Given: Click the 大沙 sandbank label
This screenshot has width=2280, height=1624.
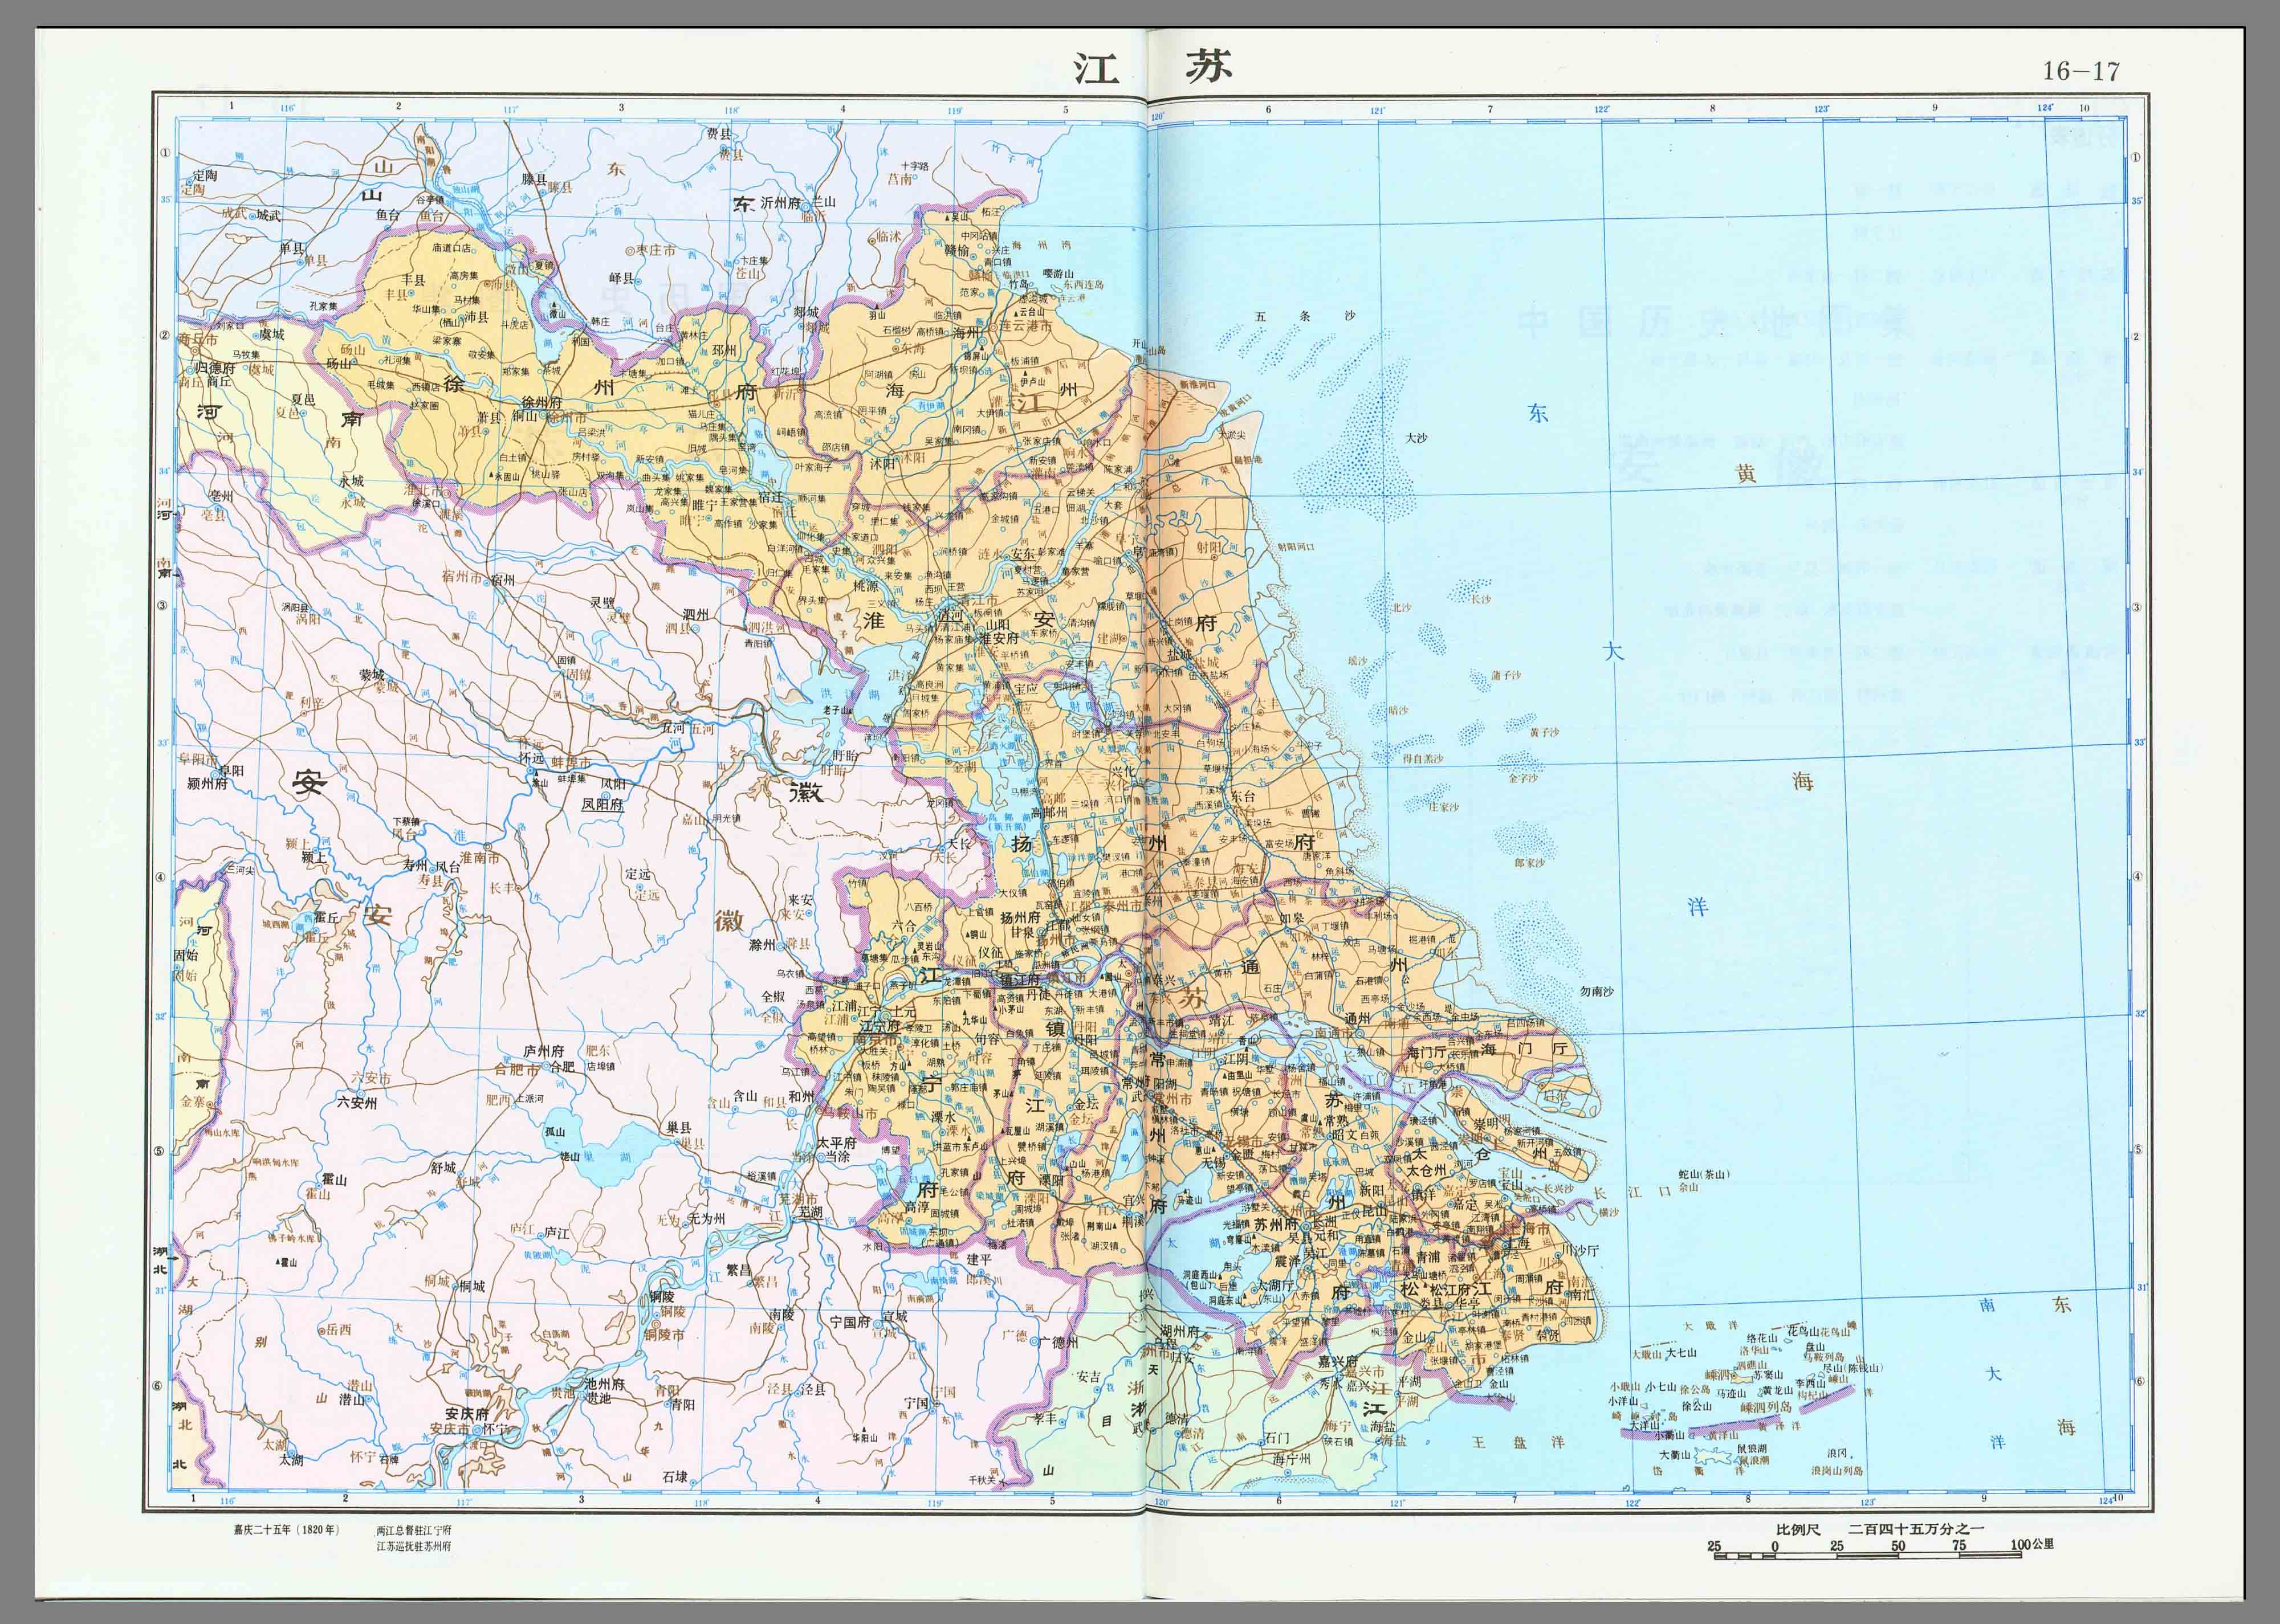Looking at the screenshot, I should click(x=1416, y=438).
